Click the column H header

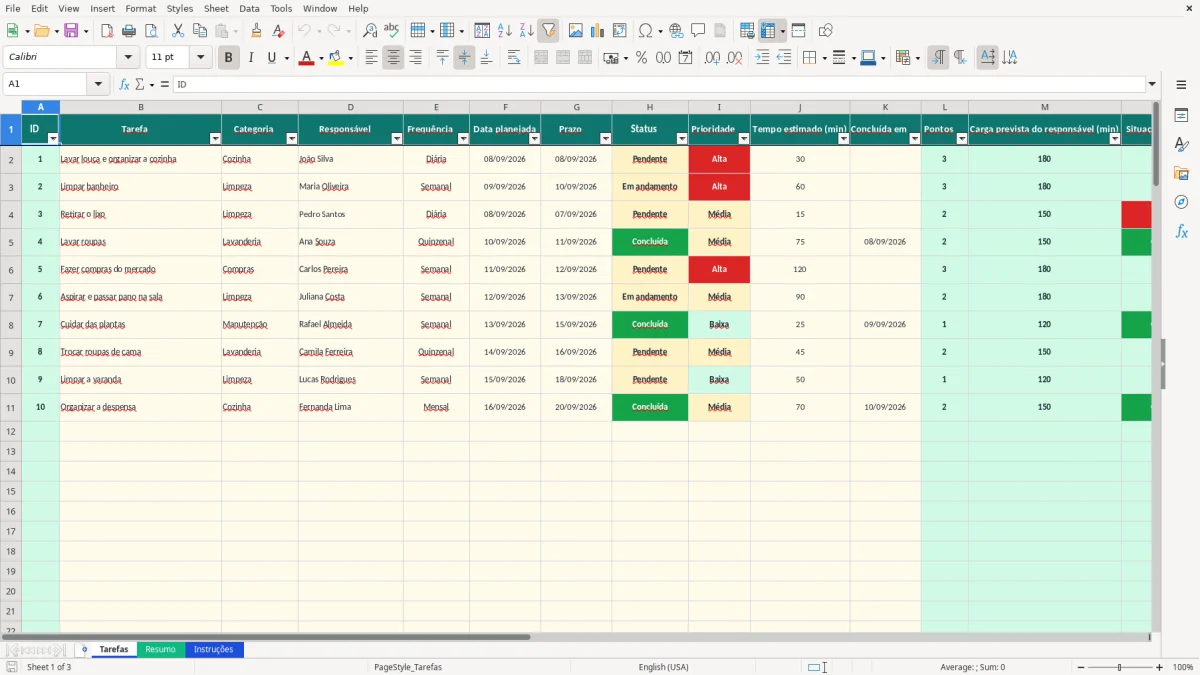click(x=650, y=107)
